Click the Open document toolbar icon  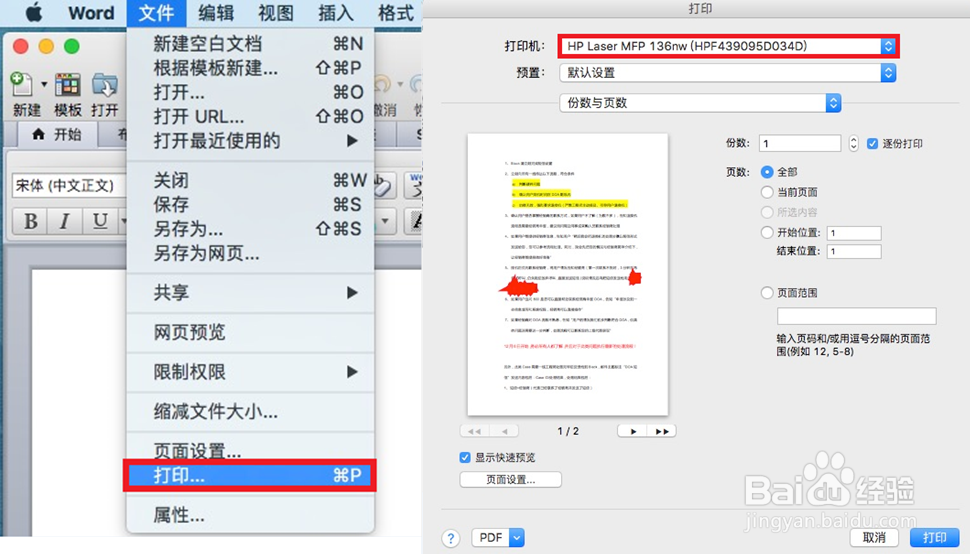105,85
